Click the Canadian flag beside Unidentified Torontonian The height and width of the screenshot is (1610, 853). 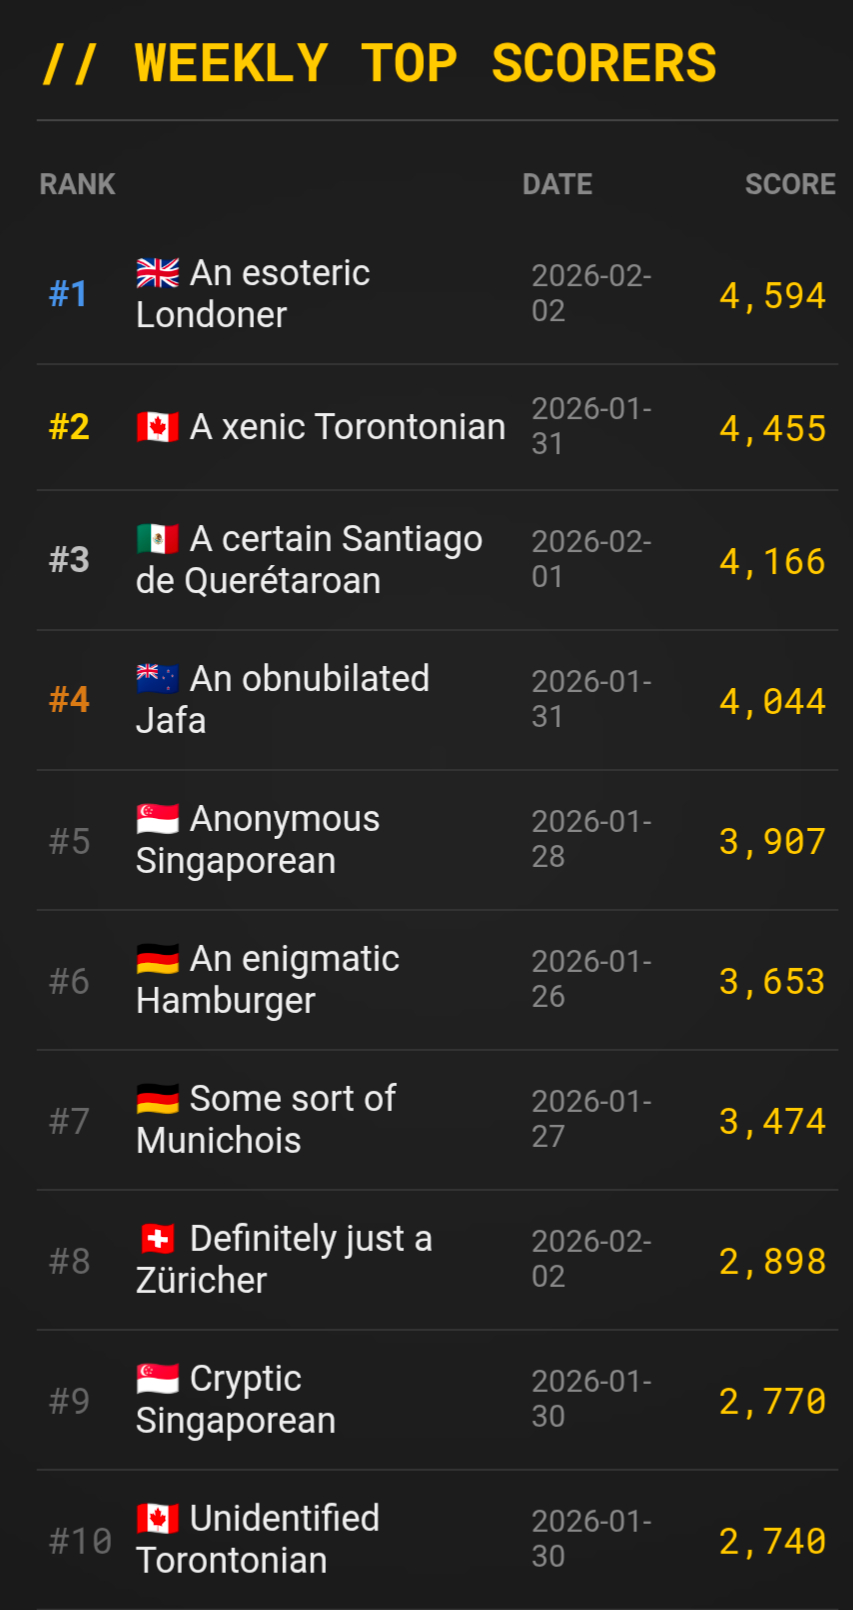coord(158,1519)
